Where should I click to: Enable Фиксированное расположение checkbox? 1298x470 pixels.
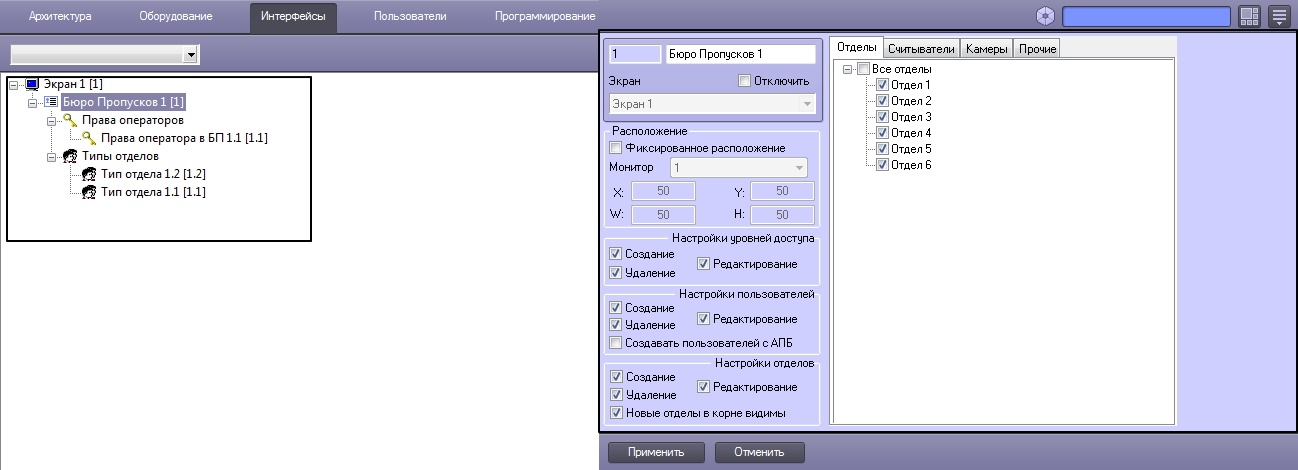615,148
